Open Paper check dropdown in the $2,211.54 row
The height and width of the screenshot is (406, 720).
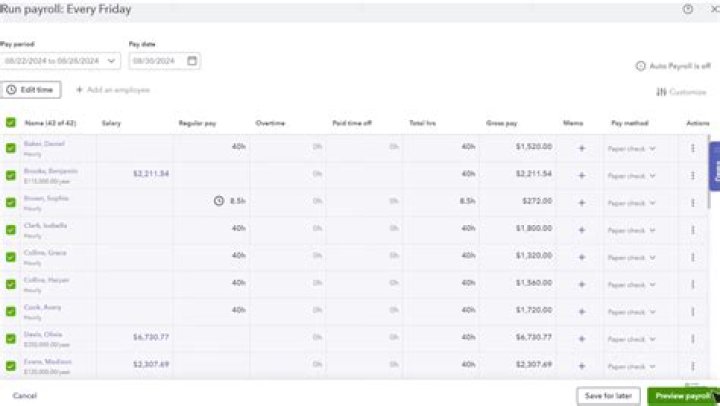pyautogui.click(x=631, y=176)
